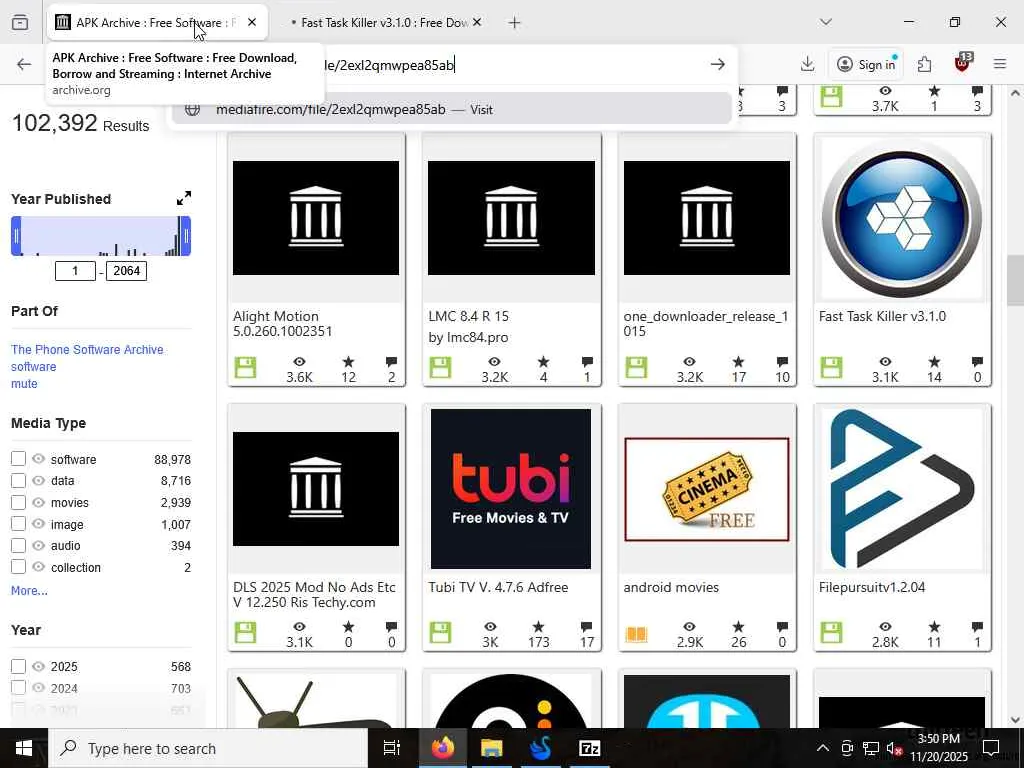
Task: Open a new tab with plus button
Action: (515, 23)
